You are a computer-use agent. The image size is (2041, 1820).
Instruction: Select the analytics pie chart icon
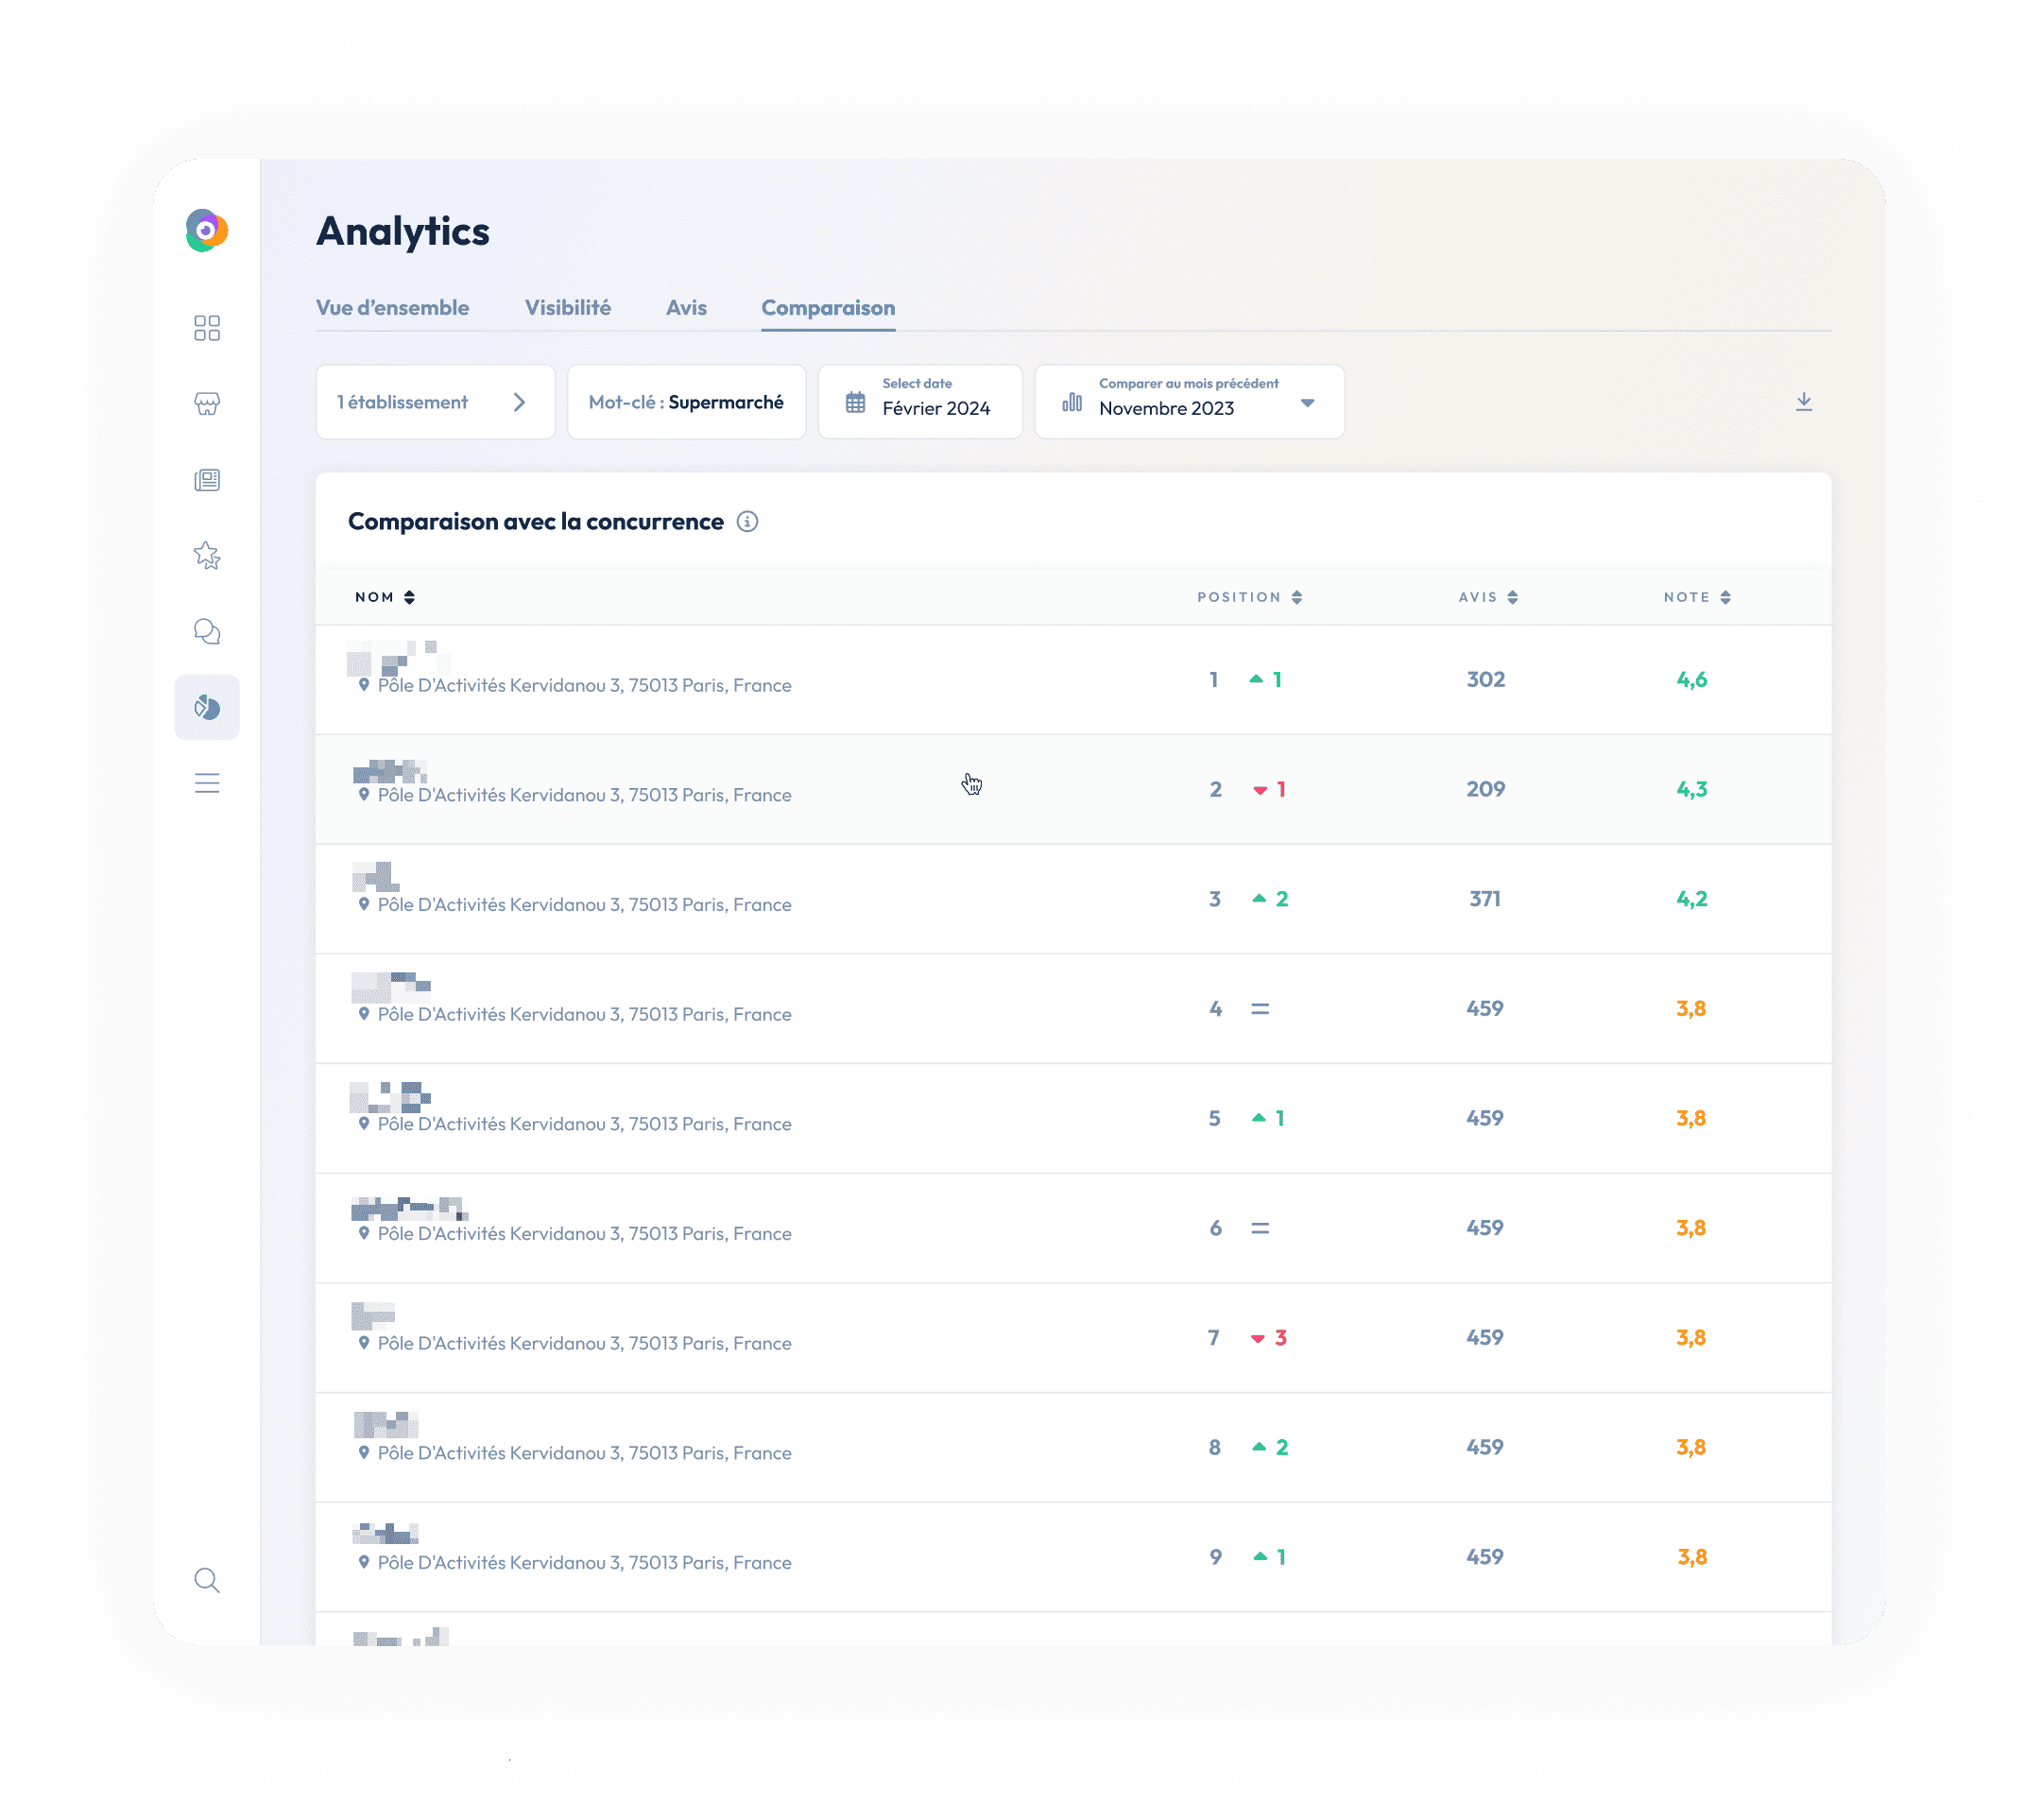click(207, 708)
